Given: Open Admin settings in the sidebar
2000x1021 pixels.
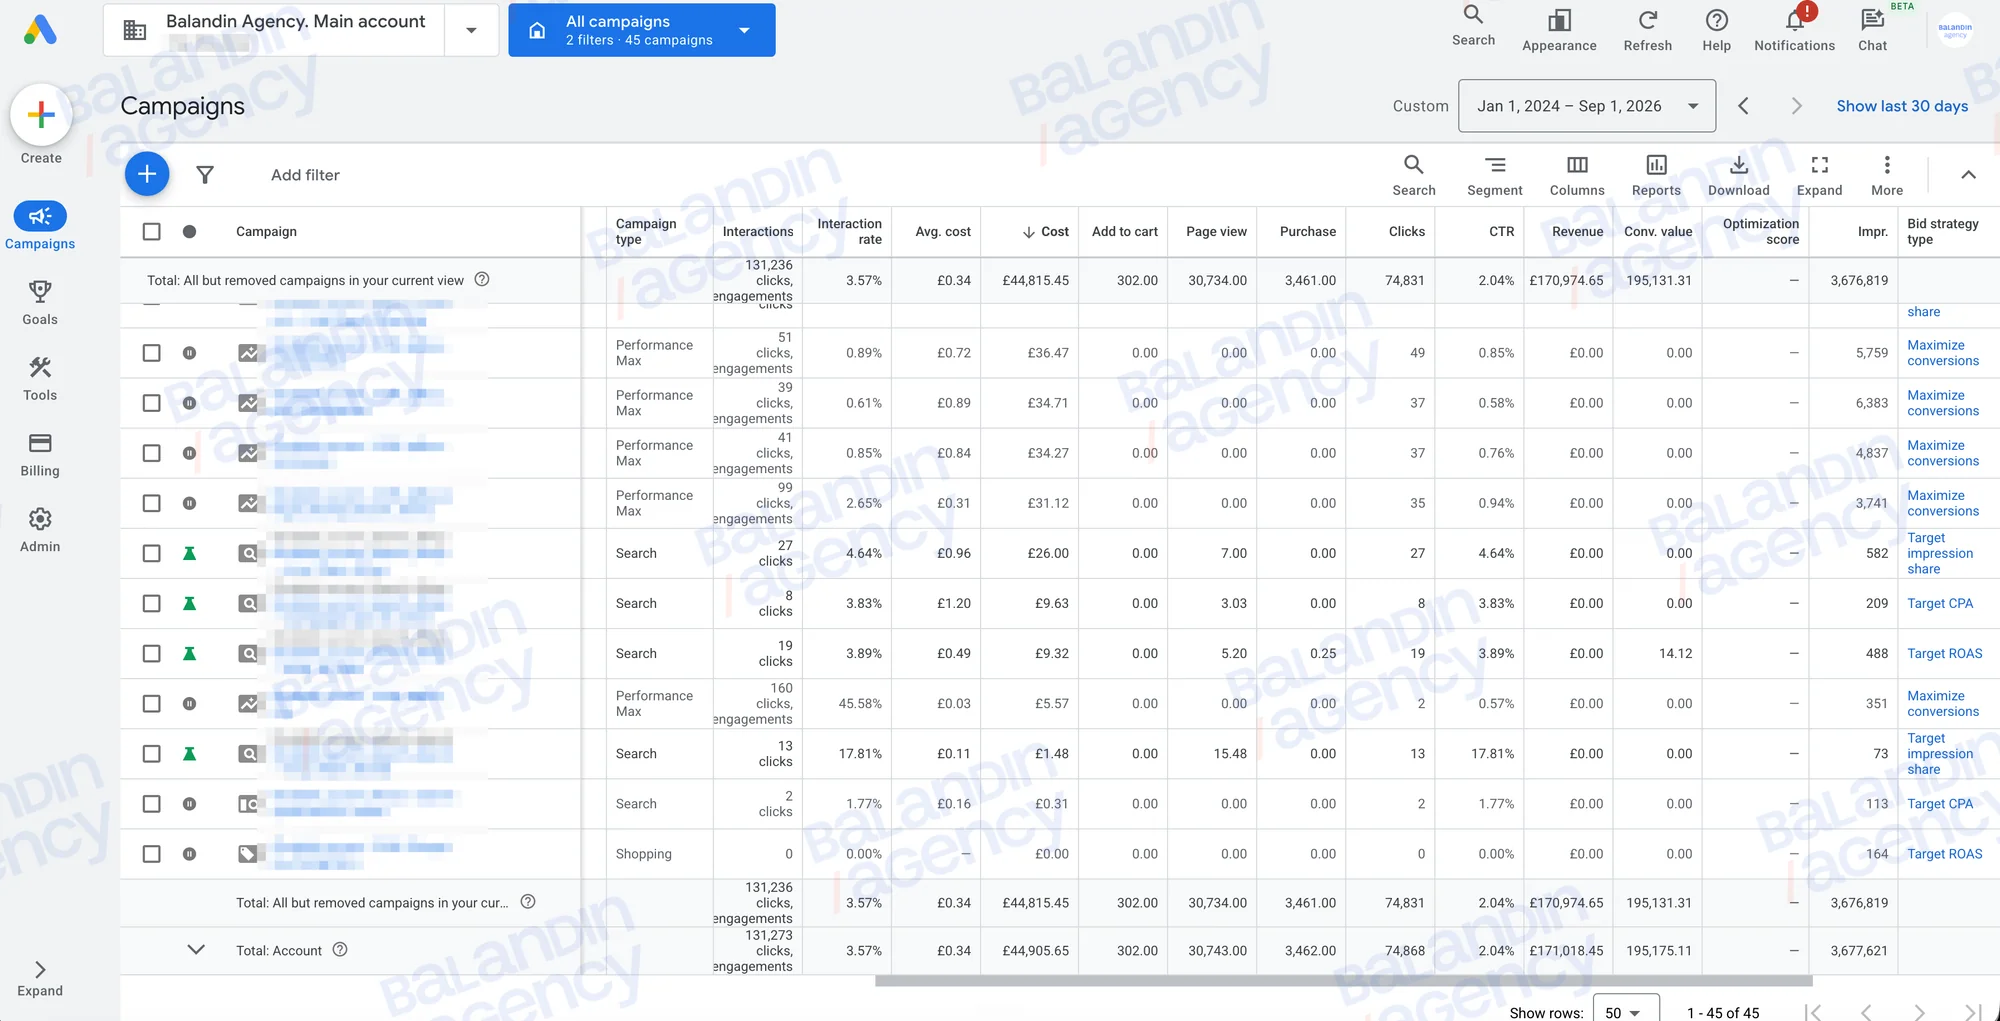Looking at the screenshot, I should [40, 531].
